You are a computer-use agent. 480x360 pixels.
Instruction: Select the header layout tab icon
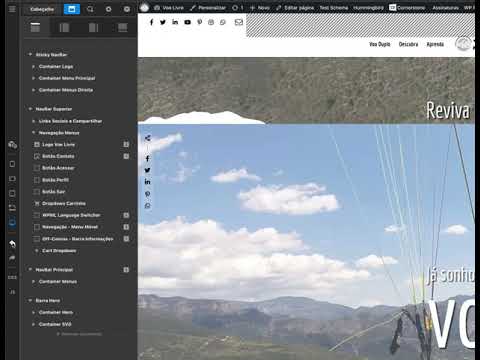click(x=35, y=27)
